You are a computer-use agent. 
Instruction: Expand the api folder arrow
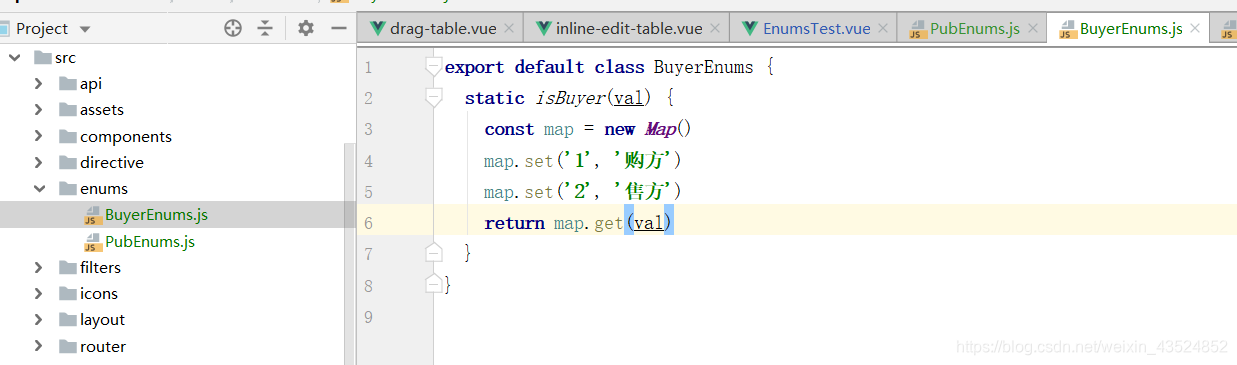[x=38, y=84]
